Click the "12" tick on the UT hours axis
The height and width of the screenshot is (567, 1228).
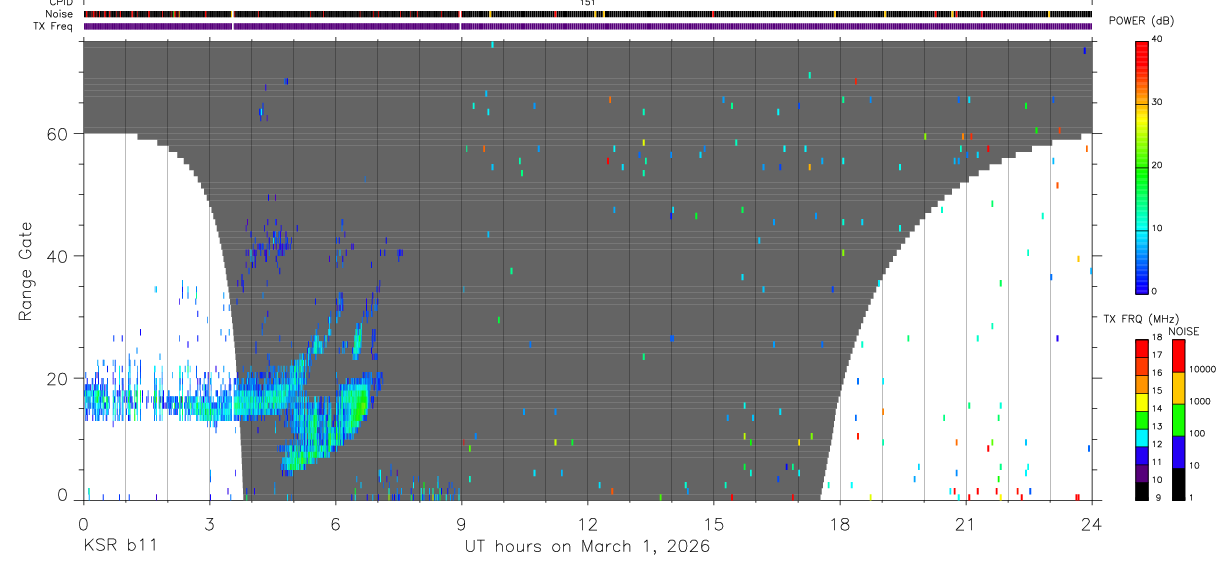tap(588, 523)
